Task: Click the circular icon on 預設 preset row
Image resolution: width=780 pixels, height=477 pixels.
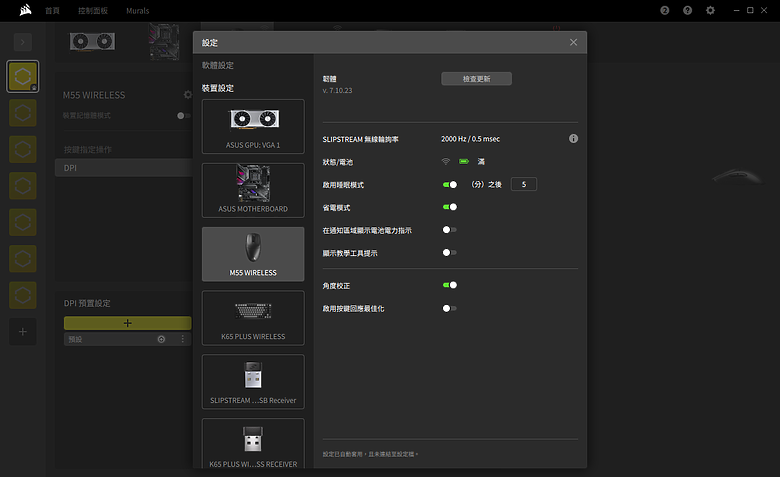Action: click(x=161, y=339)
